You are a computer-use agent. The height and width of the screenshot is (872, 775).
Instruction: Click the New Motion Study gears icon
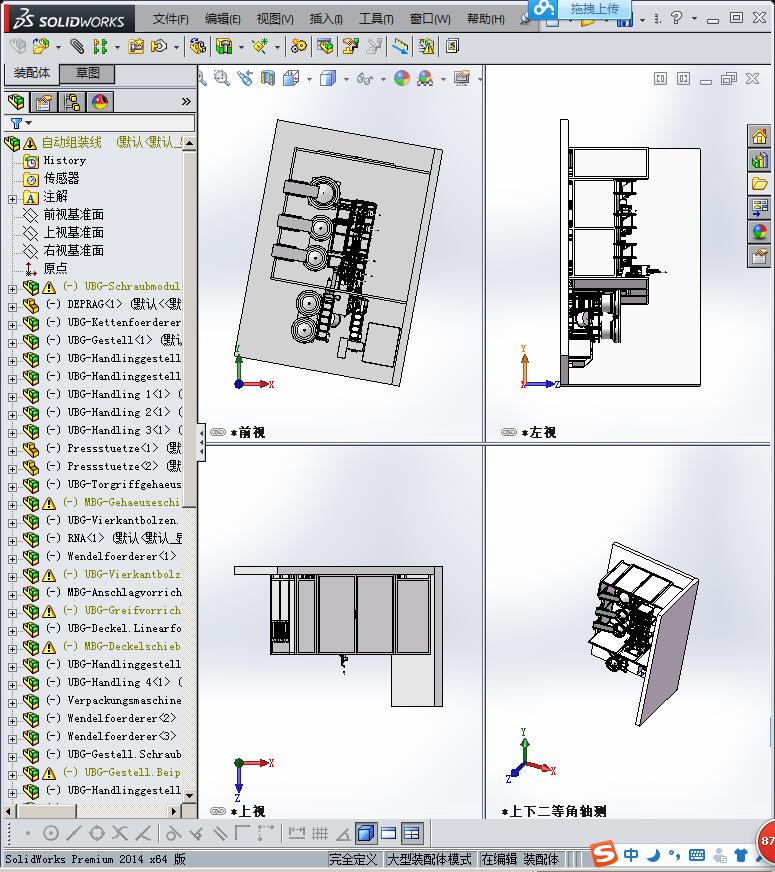click(299, 46)
